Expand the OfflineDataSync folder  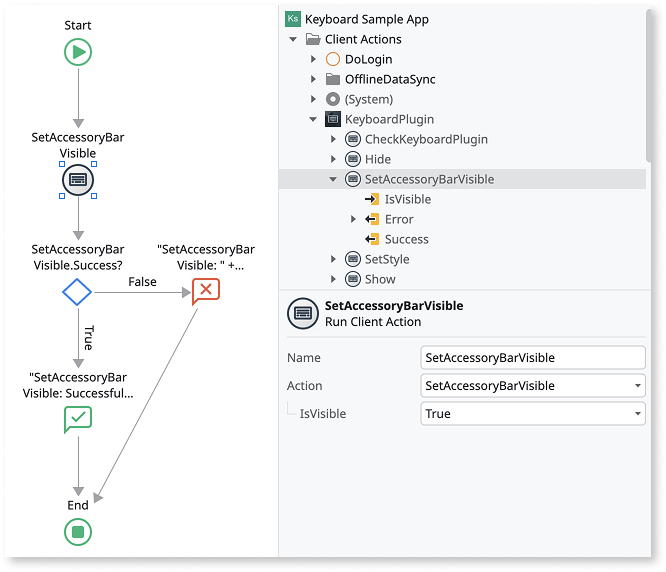(x=313, y=79)
